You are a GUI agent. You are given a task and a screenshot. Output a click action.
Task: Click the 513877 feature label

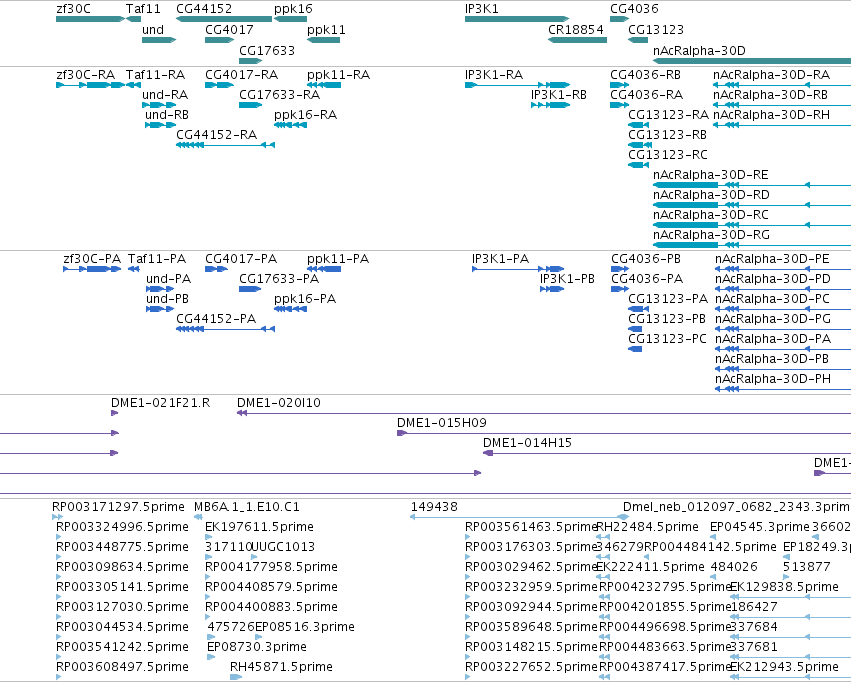(806, 567)
